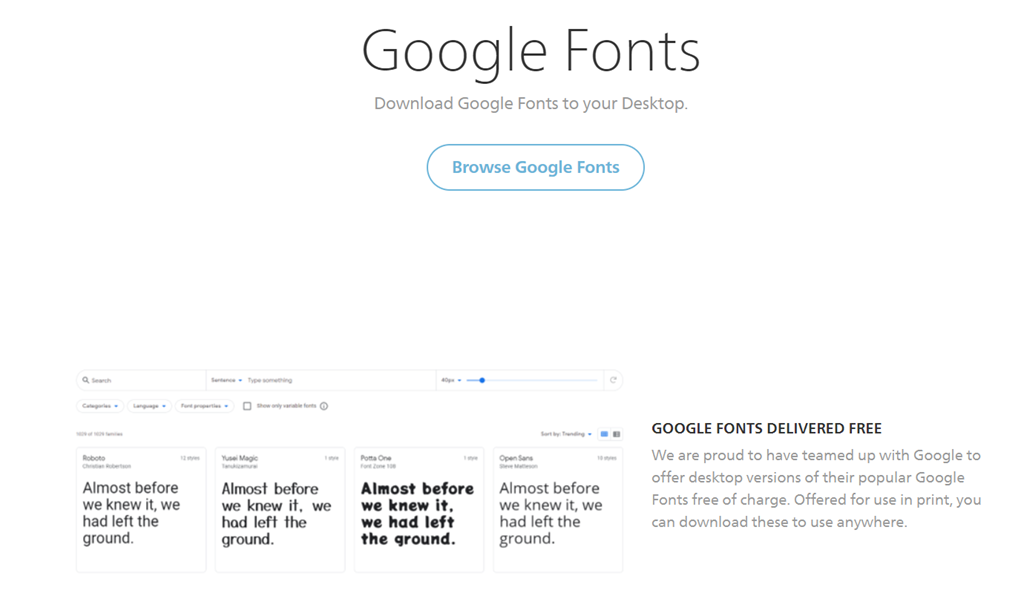Click the '10 styles' label on Open Sans
This screenshot has height=596, width=1024.
click(607, 458)
